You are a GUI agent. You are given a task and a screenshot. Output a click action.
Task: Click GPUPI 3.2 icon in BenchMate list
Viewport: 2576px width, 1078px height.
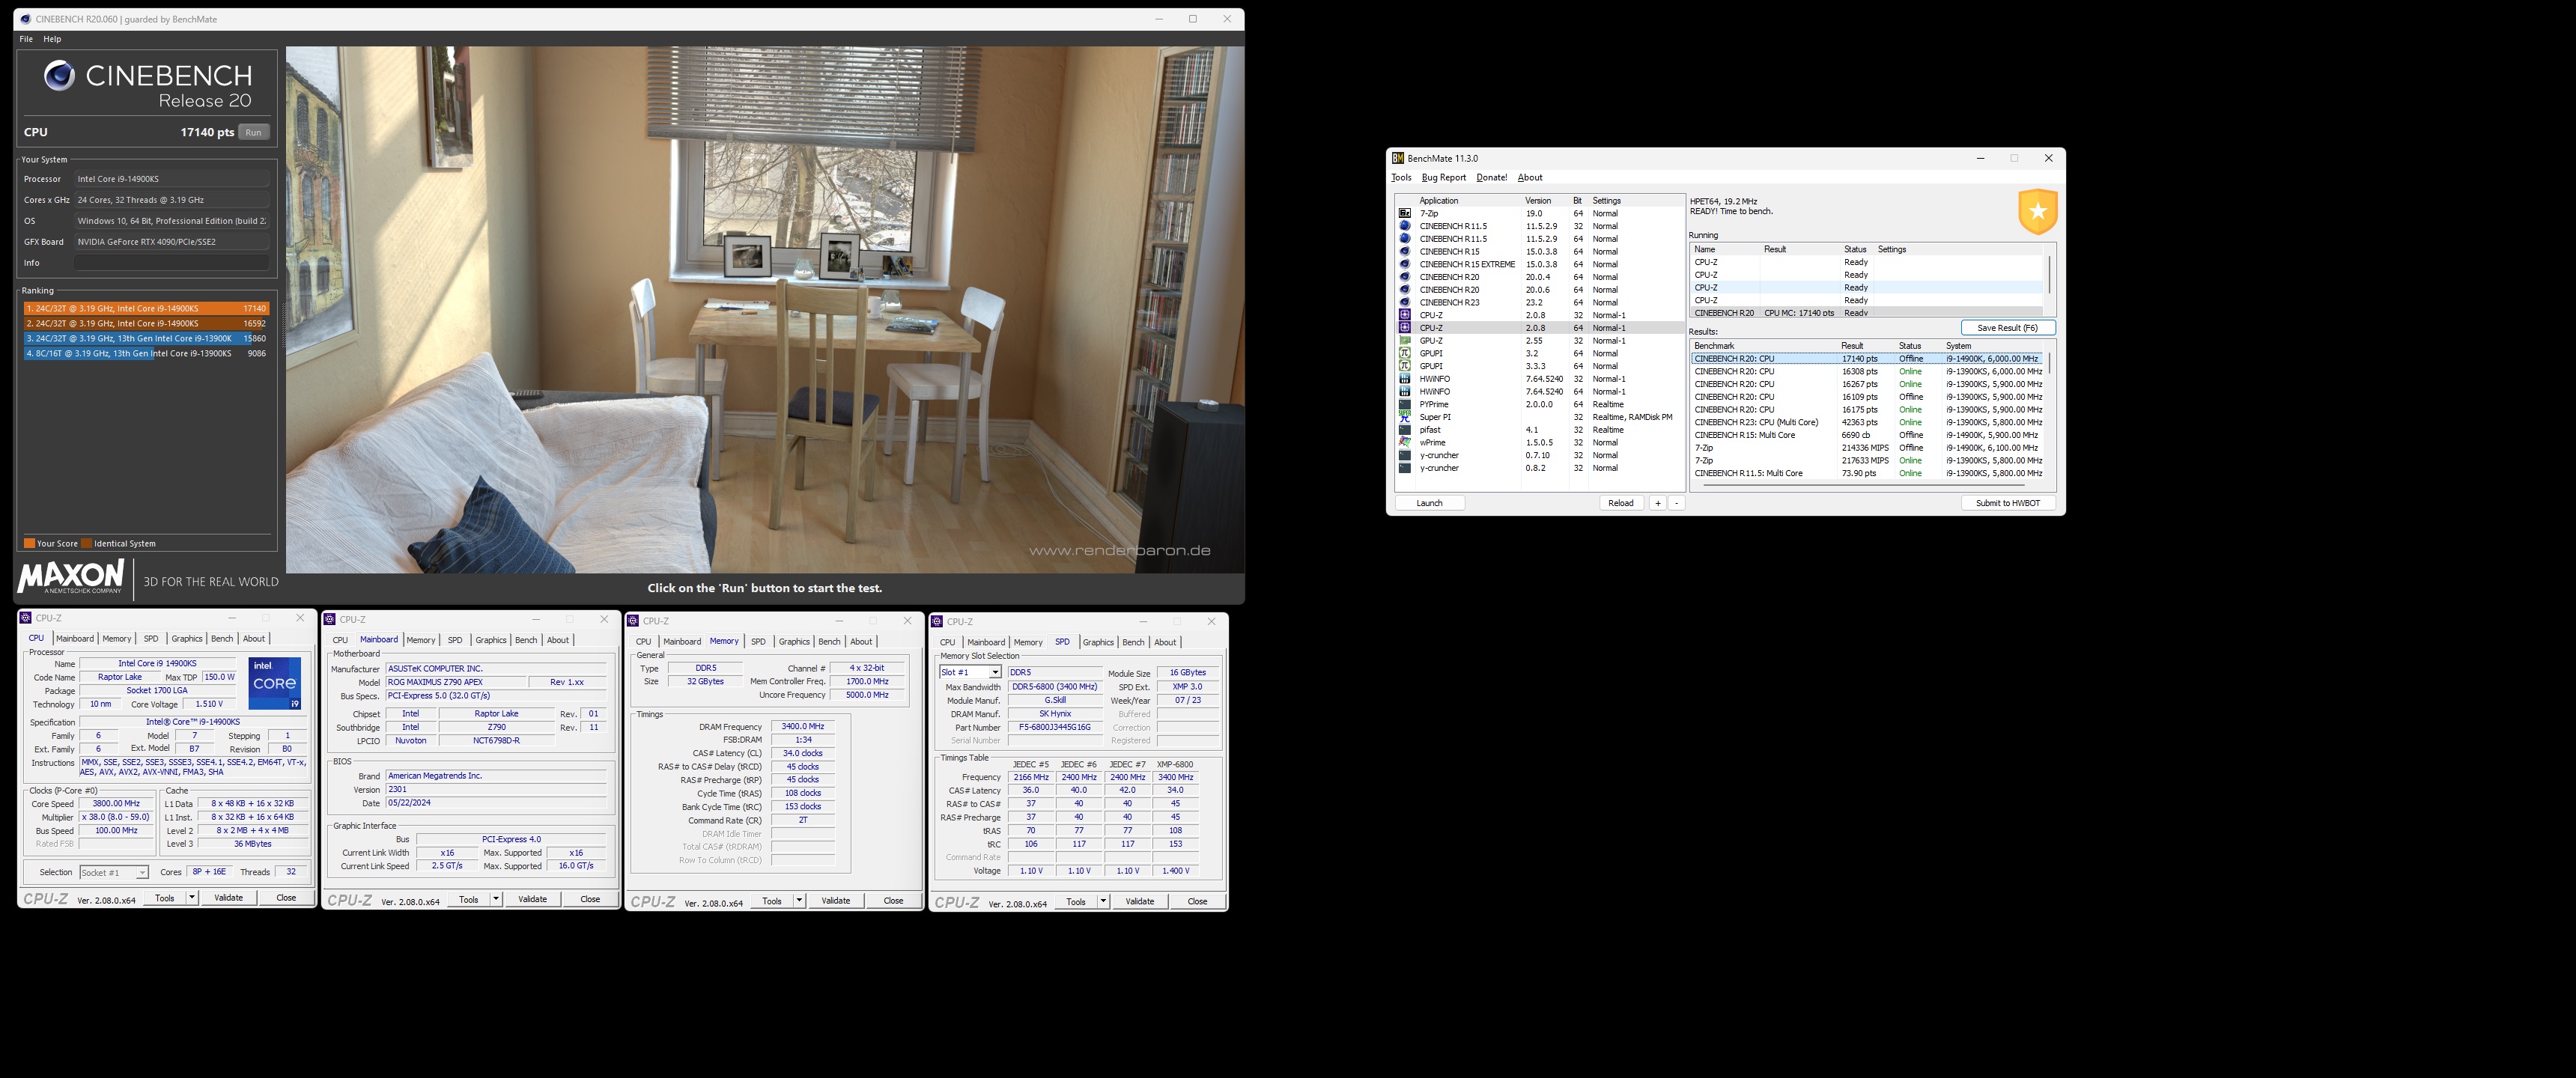click(1405, 353)
